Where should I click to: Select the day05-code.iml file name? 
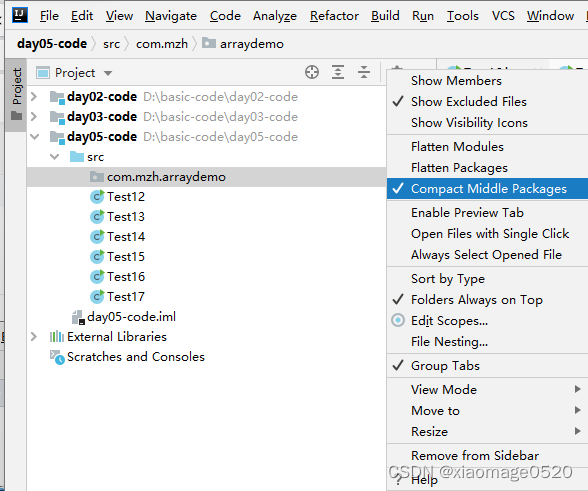tap(131, 317)
